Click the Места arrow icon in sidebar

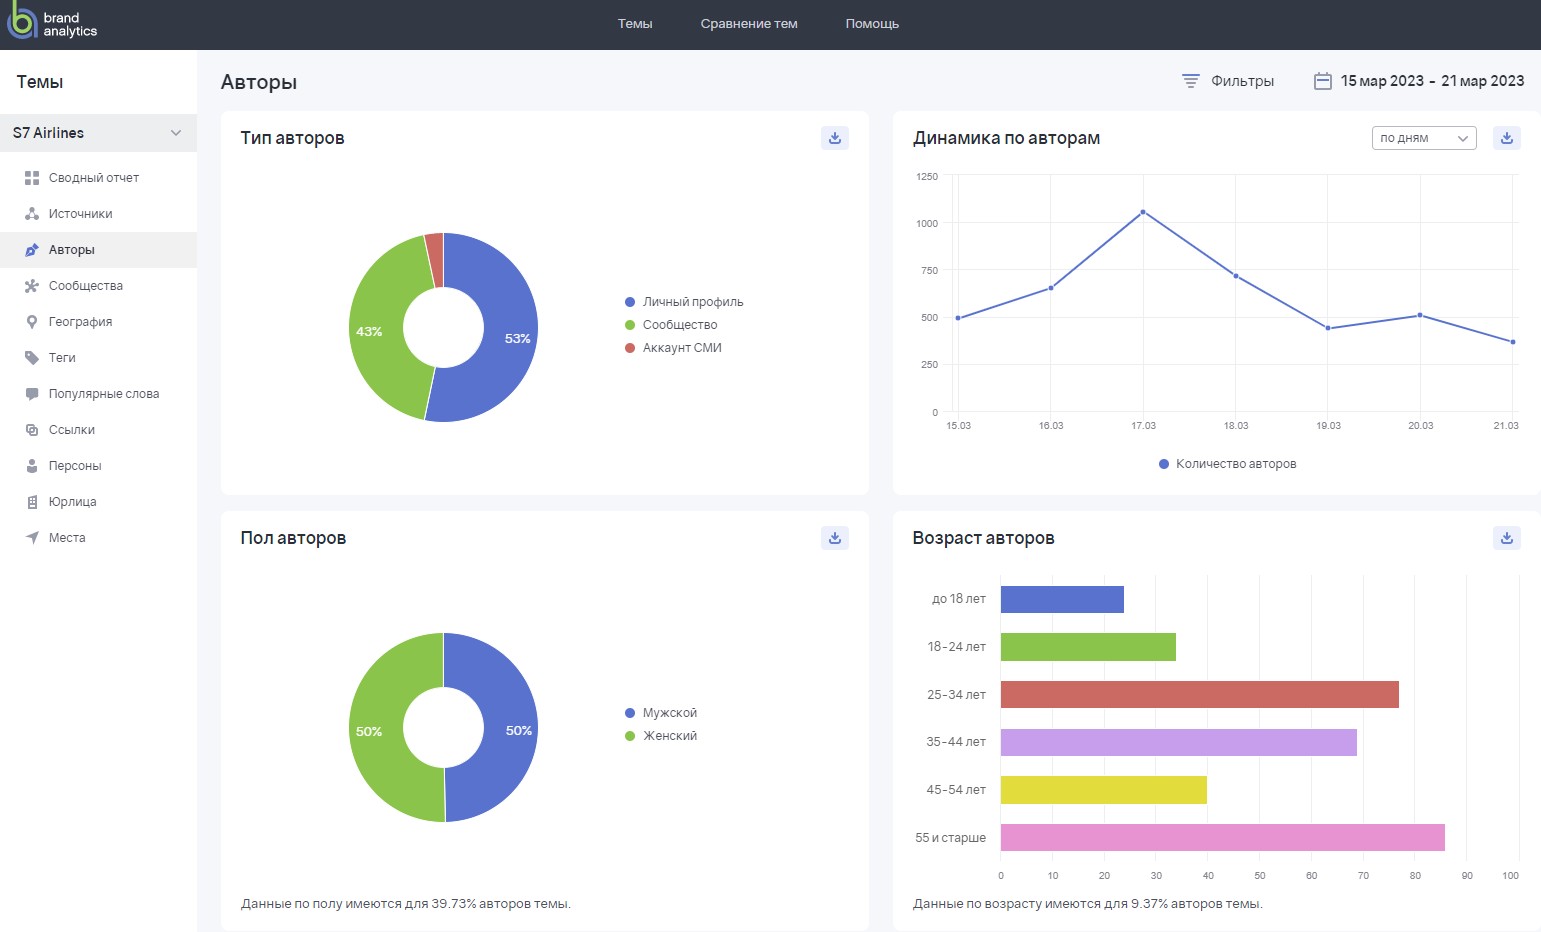click(x=31, y=537)
